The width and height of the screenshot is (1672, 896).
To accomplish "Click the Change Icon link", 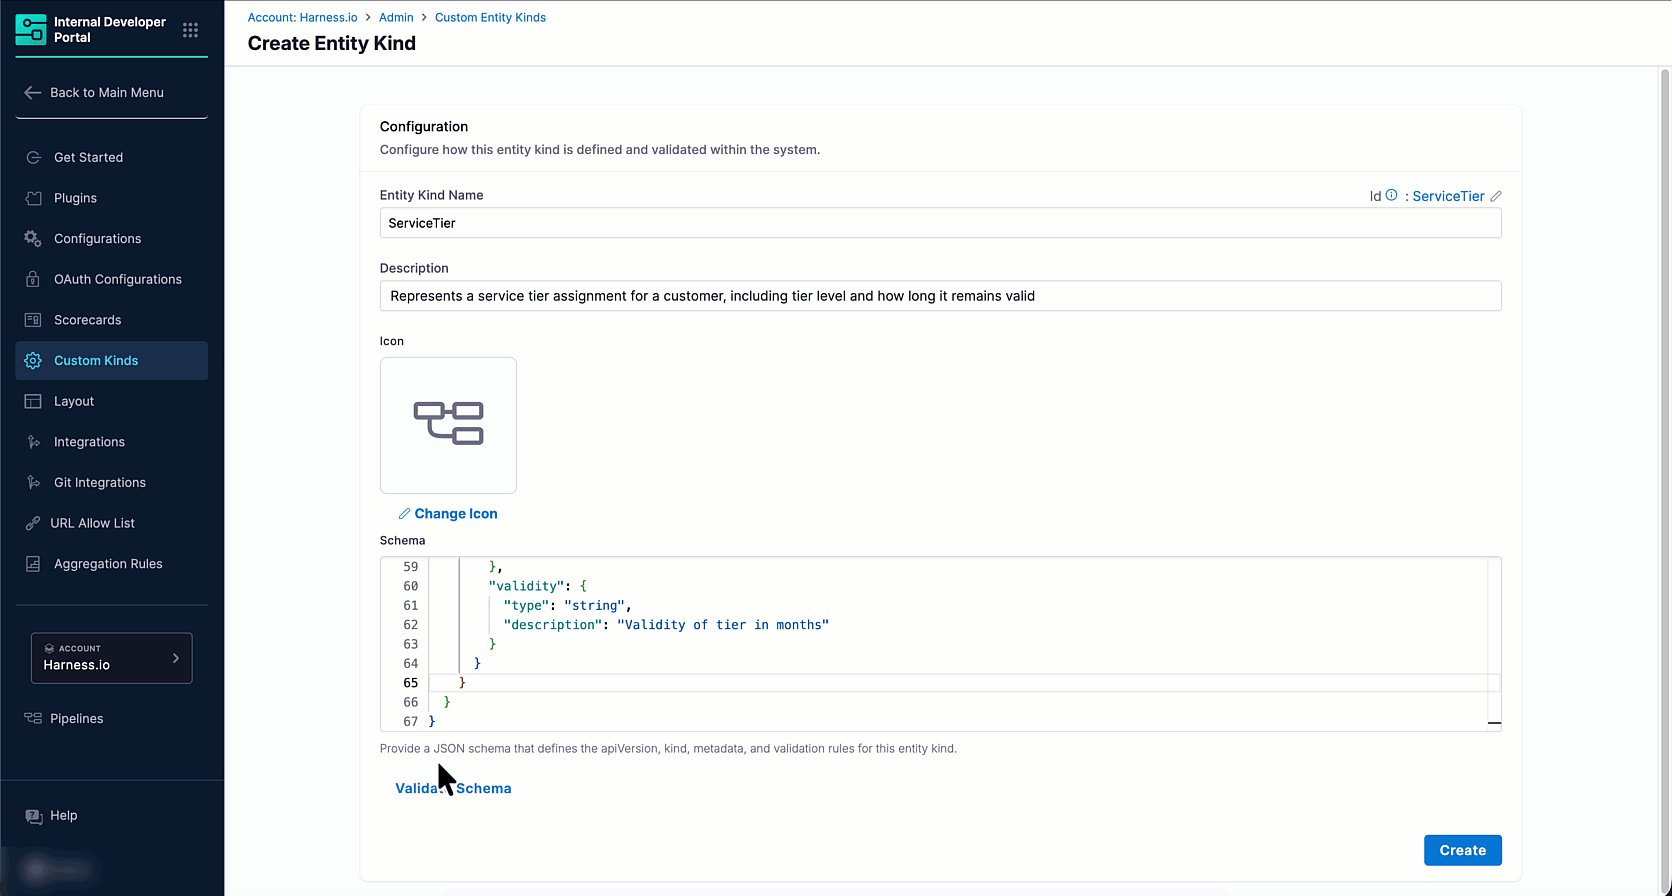I will (x=455, y=514).
